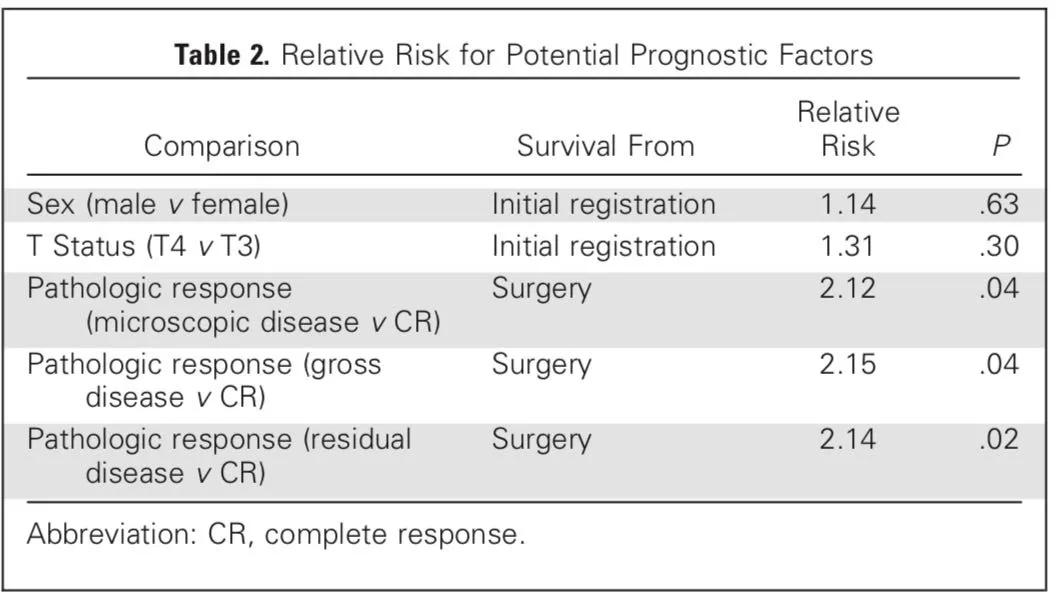Click Initial registration in Sex row
1058x604 pixels.
(x=603, y=205)
